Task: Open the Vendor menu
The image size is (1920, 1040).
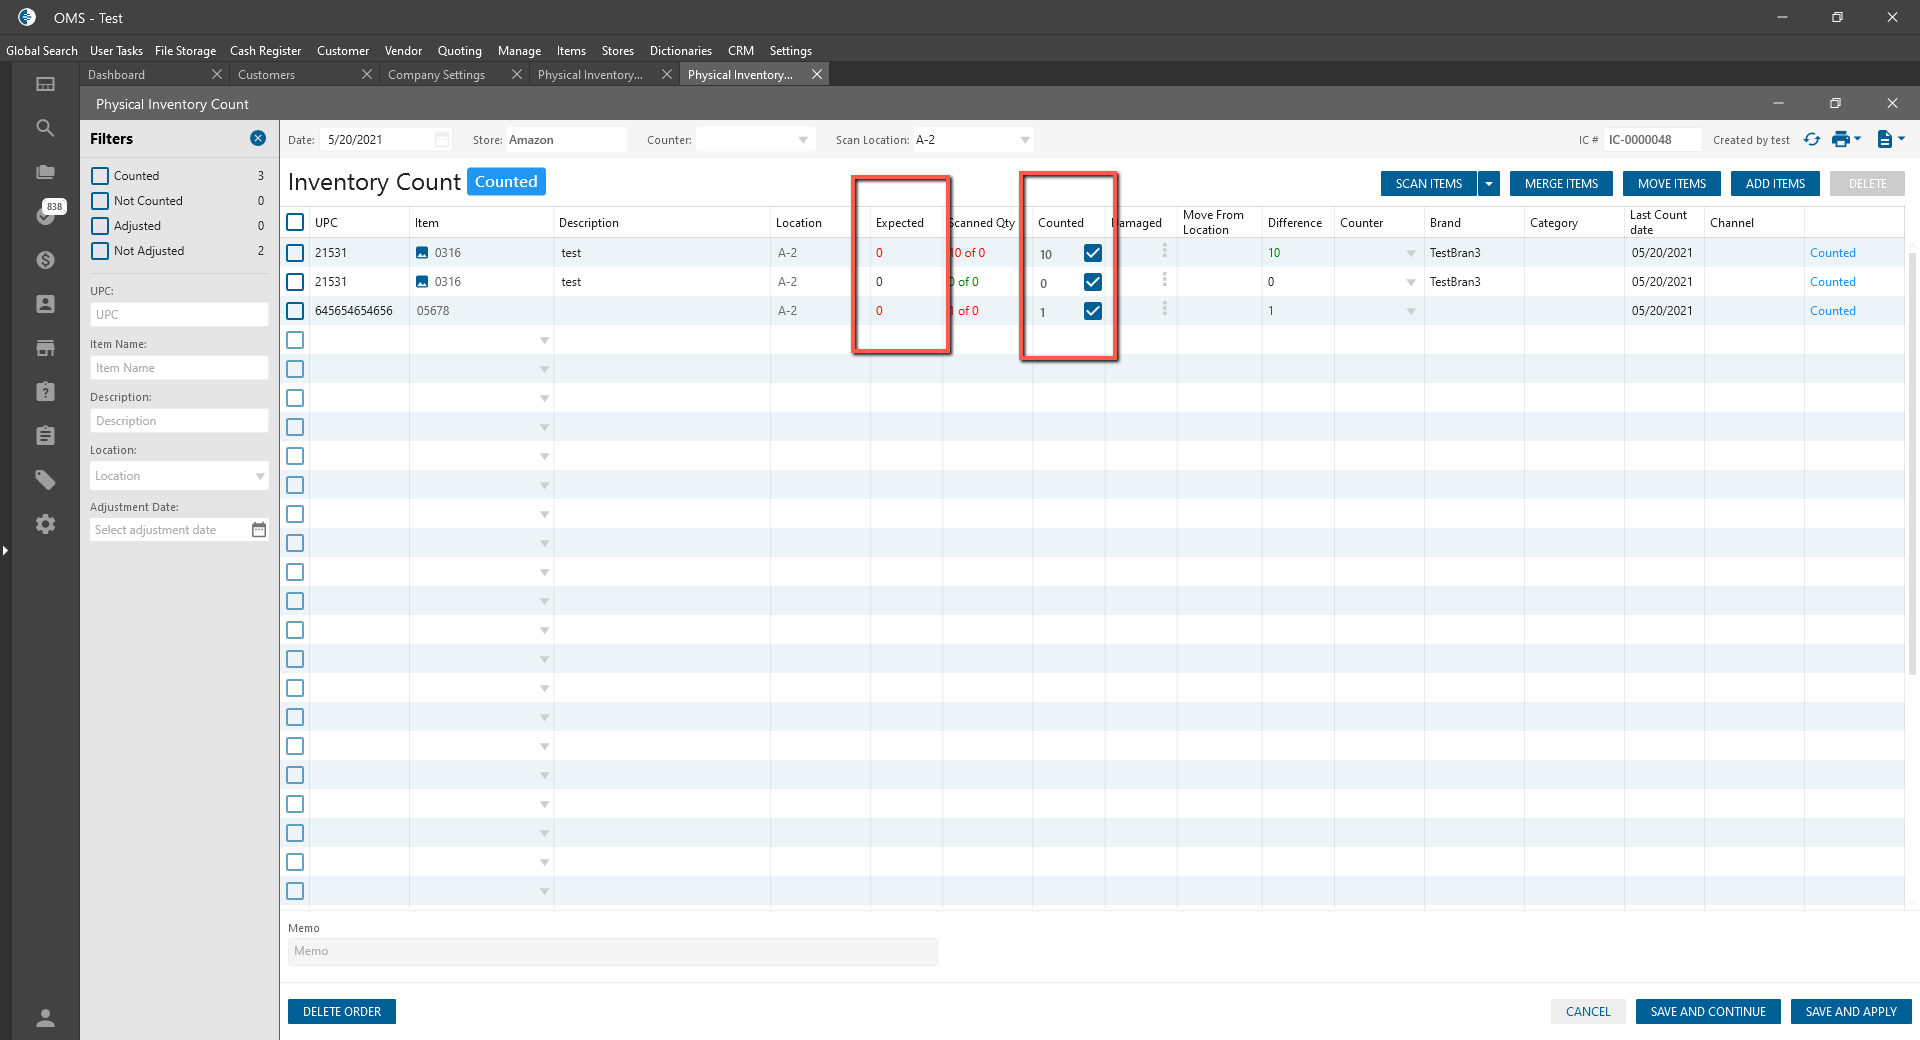Action: coord(403,51)
